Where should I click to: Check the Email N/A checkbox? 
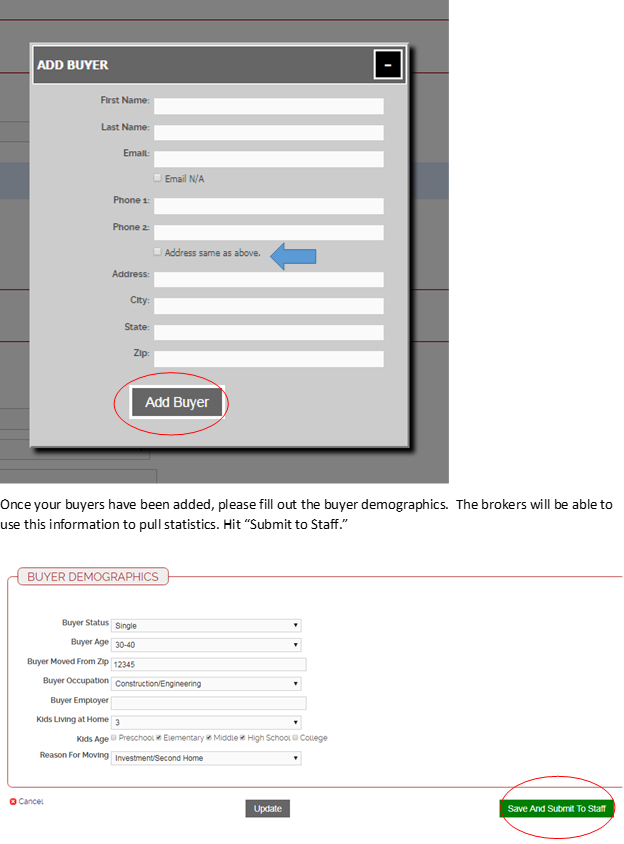158,178
